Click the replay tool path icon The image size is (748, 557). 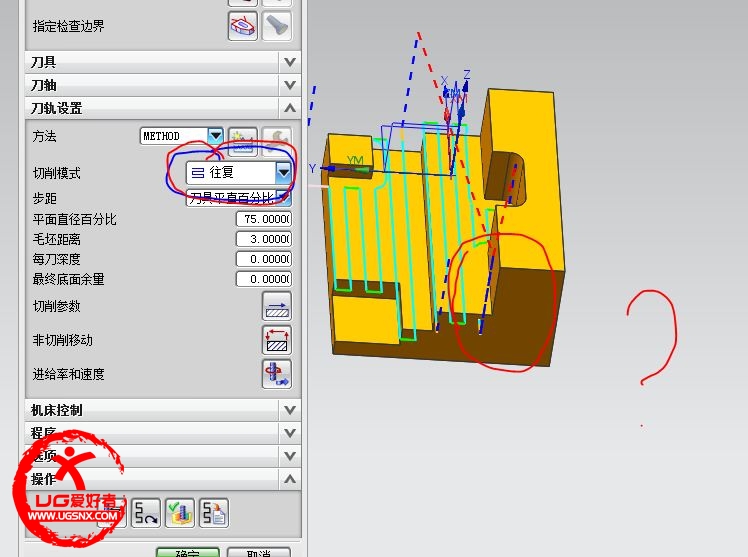tap(145, 513)
